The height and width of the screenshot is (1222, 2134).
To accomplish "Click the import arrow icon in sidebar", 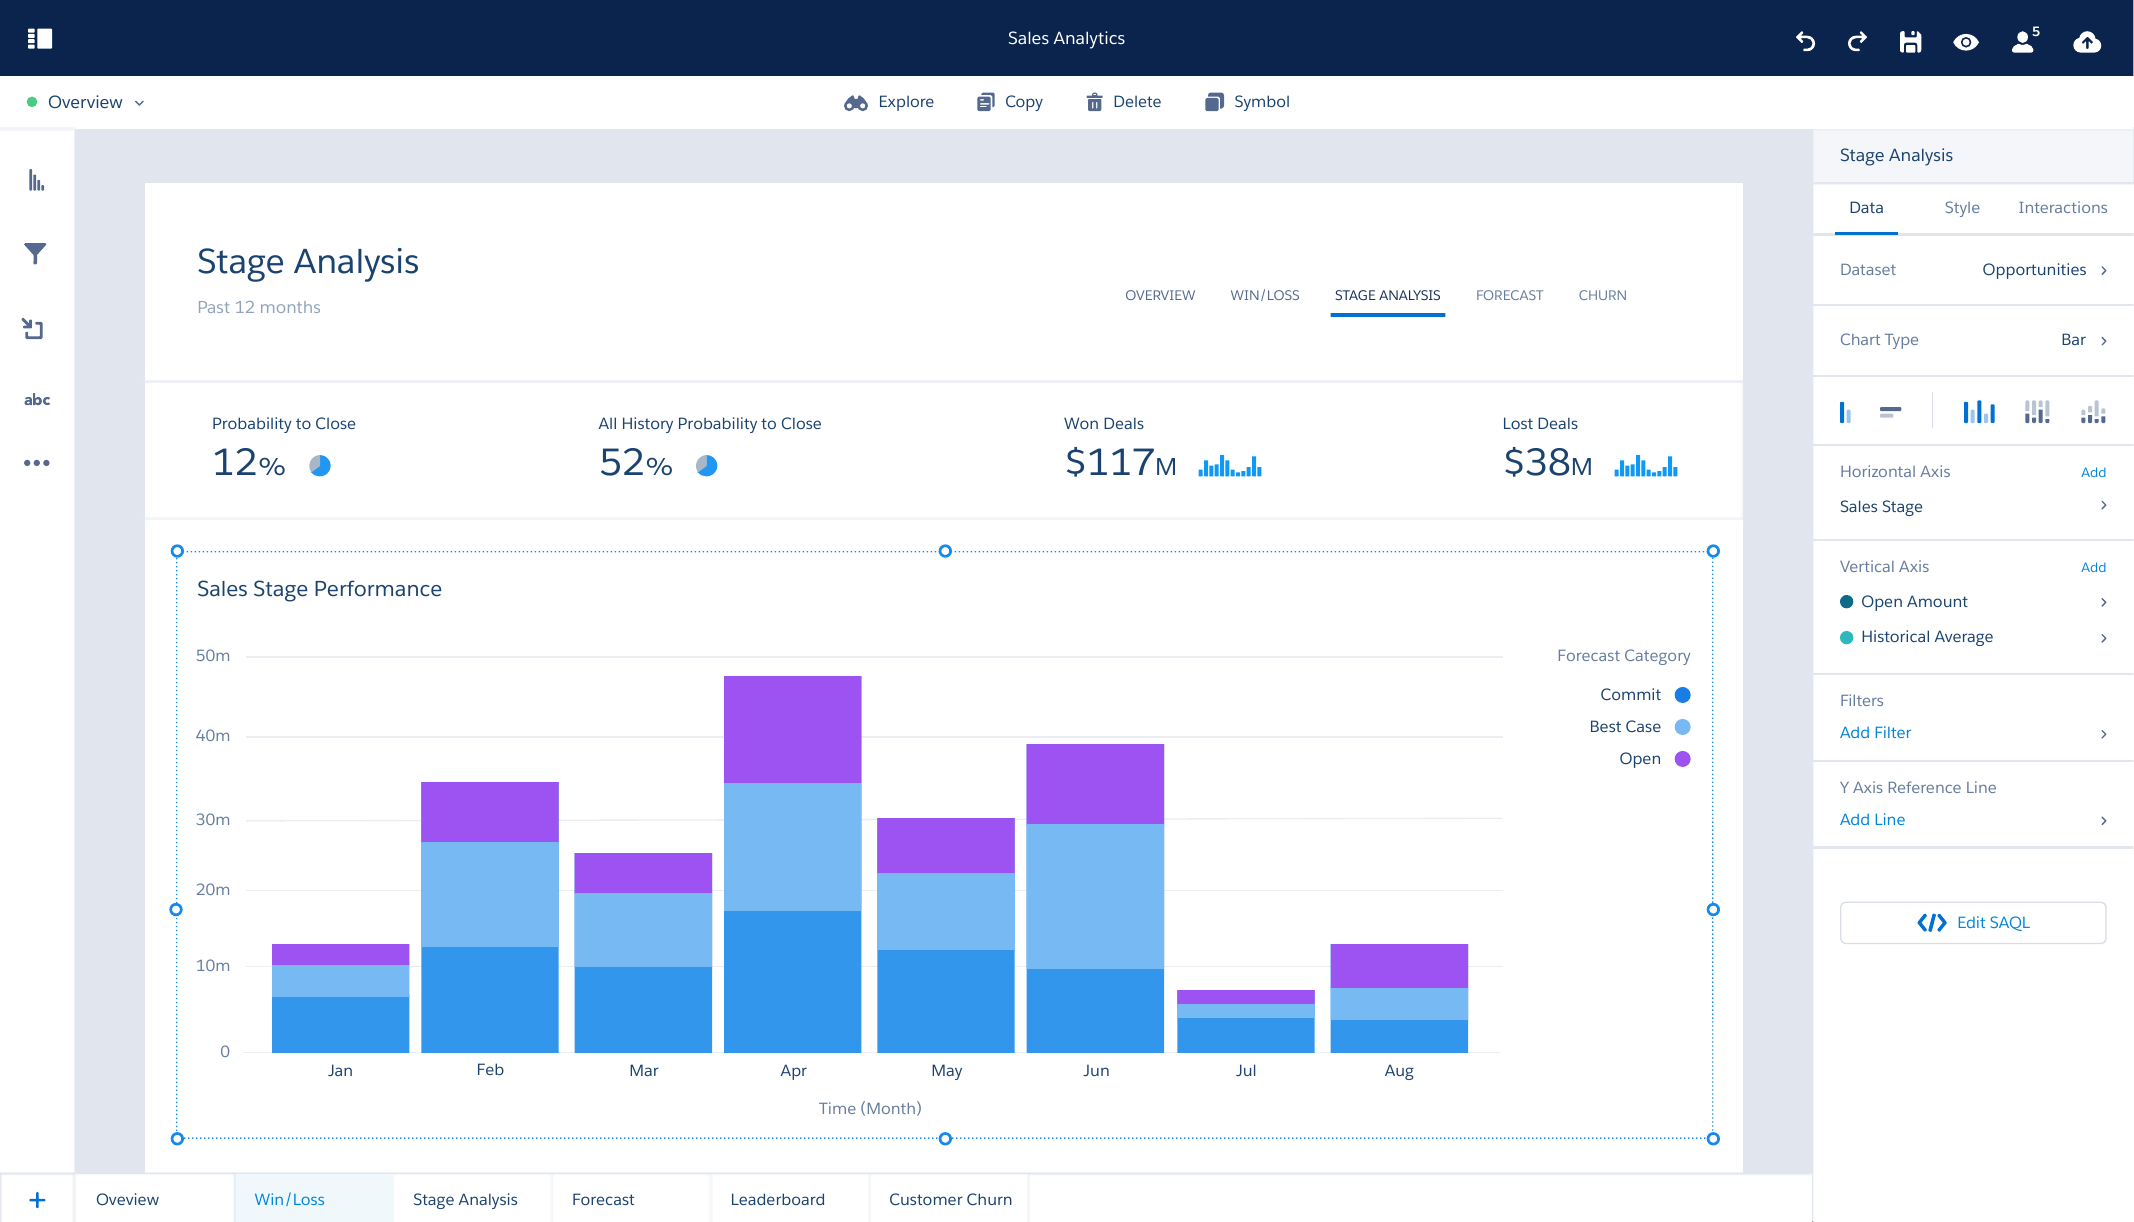I will point(33,328).
